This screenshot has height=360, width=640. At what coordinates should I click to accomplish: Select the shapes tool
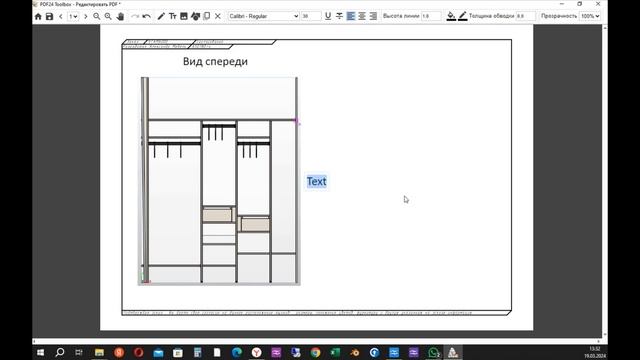tap(196, 16)
